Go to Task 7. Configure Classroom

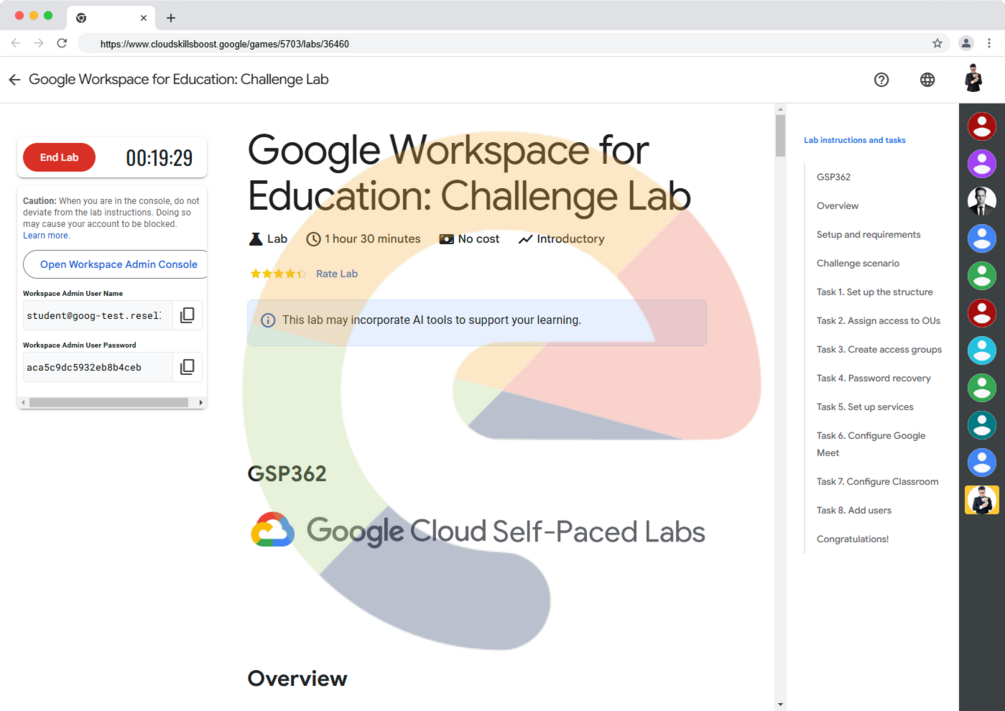(x=877, y=481)
